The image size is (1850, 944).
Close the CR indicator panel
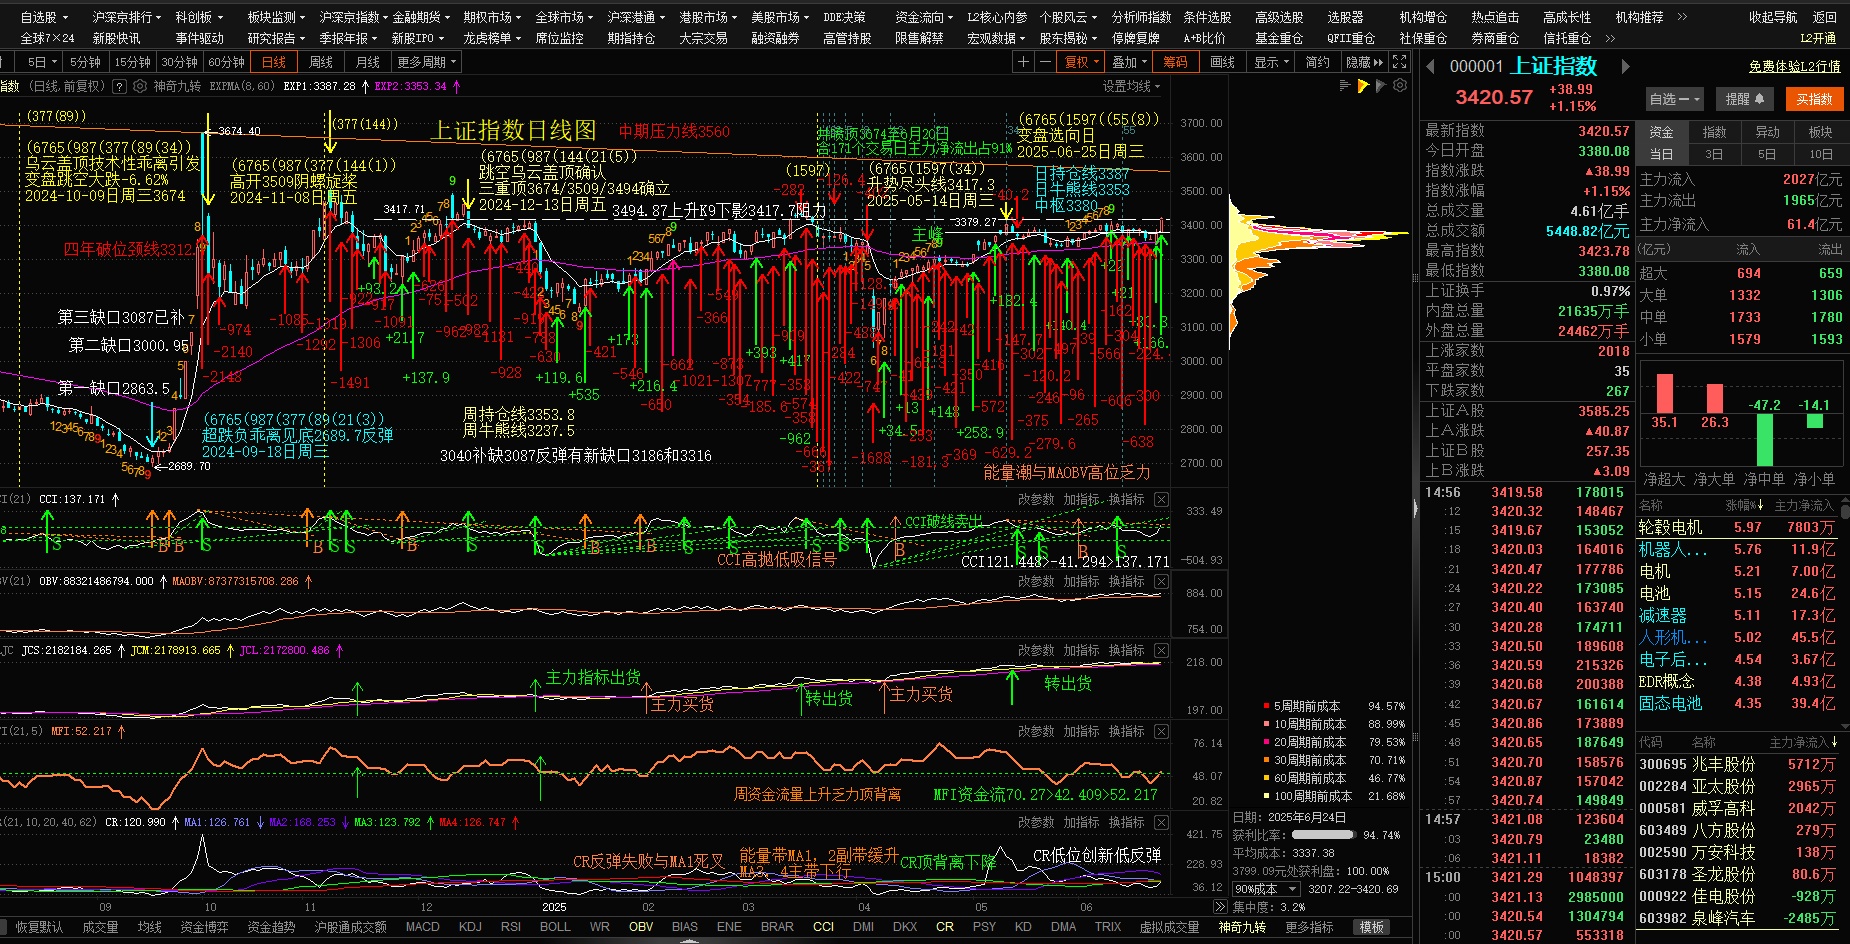point(1161,822)
